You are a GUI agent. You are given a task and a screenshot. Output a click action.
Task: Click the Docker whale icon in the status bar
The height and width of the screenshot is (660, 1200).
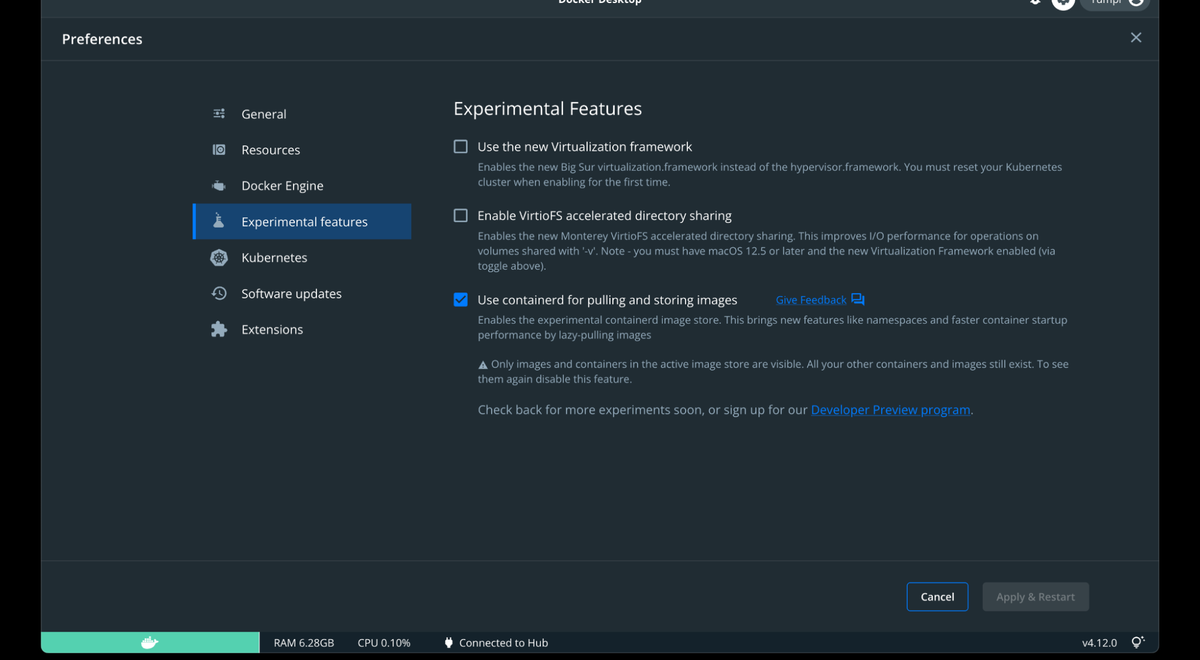click(149, 642)
